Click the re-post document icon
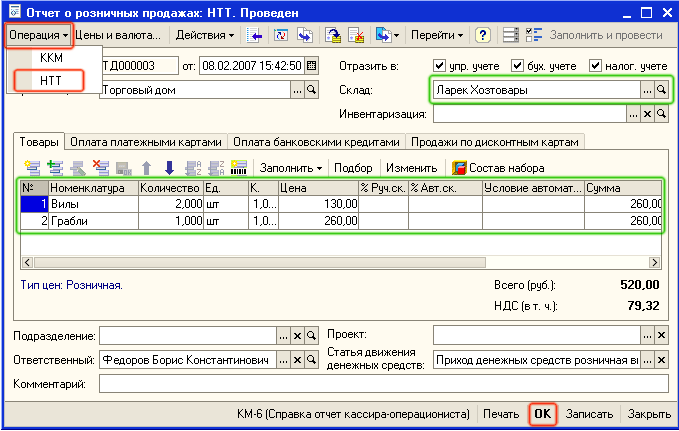Image resolution: width=679 pixels, height=431 pixels. [x=281, y=35]
